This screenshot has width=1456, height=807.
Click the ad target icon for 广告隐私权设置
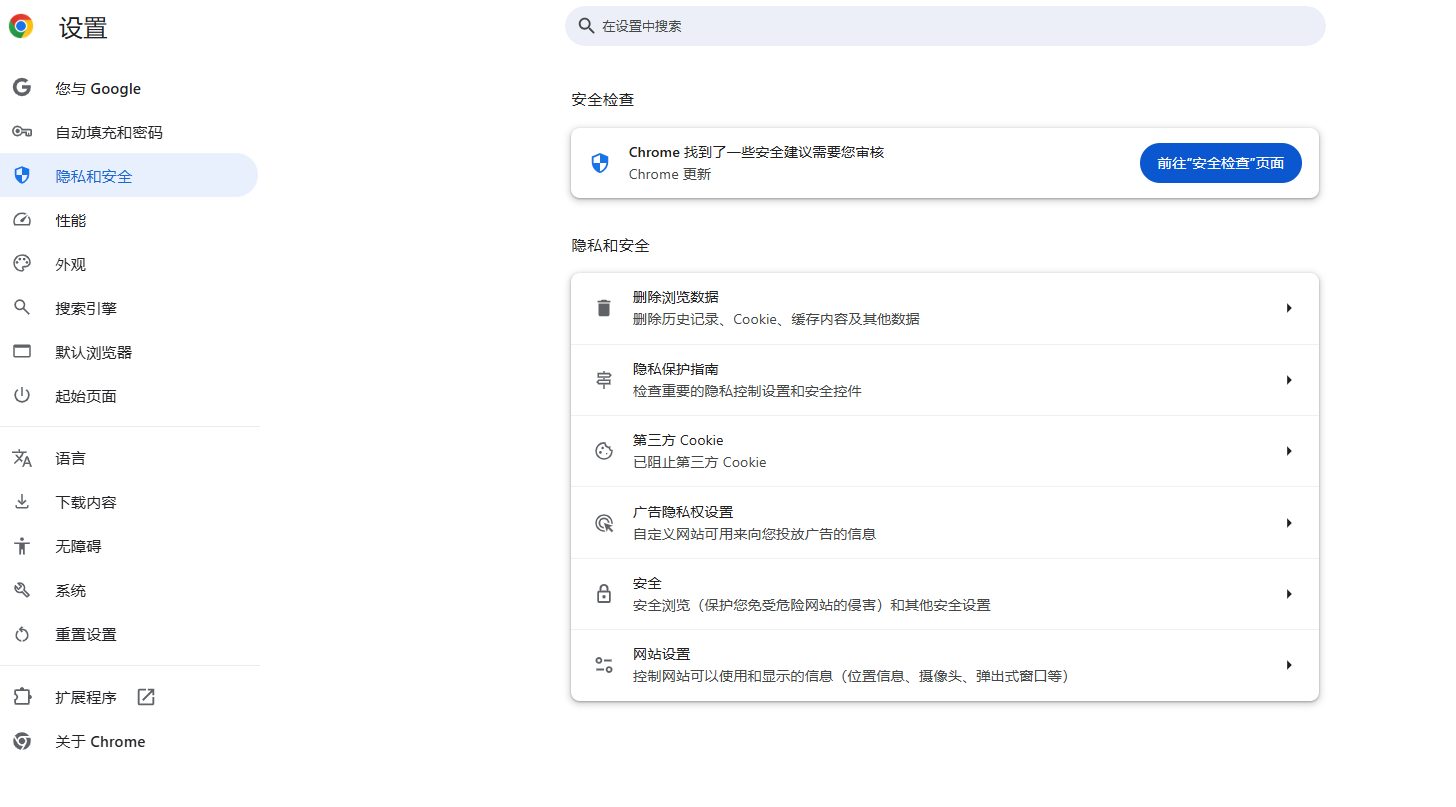(604, 523)
